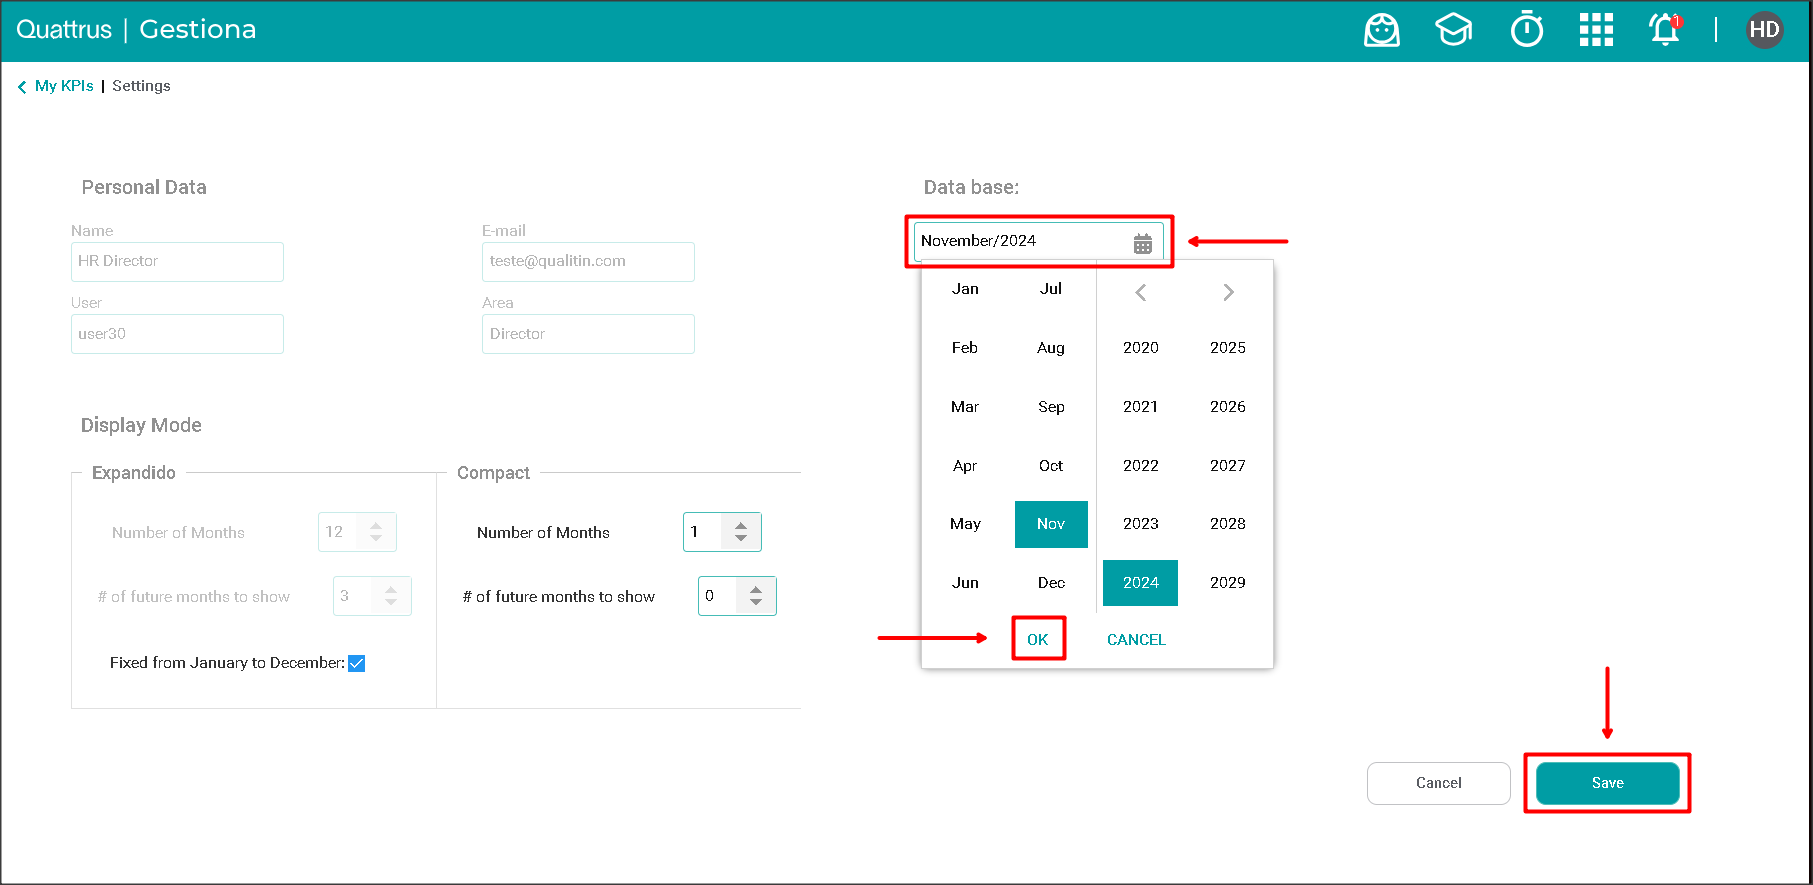
Task: Go back to My KPIs
Action: click(x=63, y=86)
